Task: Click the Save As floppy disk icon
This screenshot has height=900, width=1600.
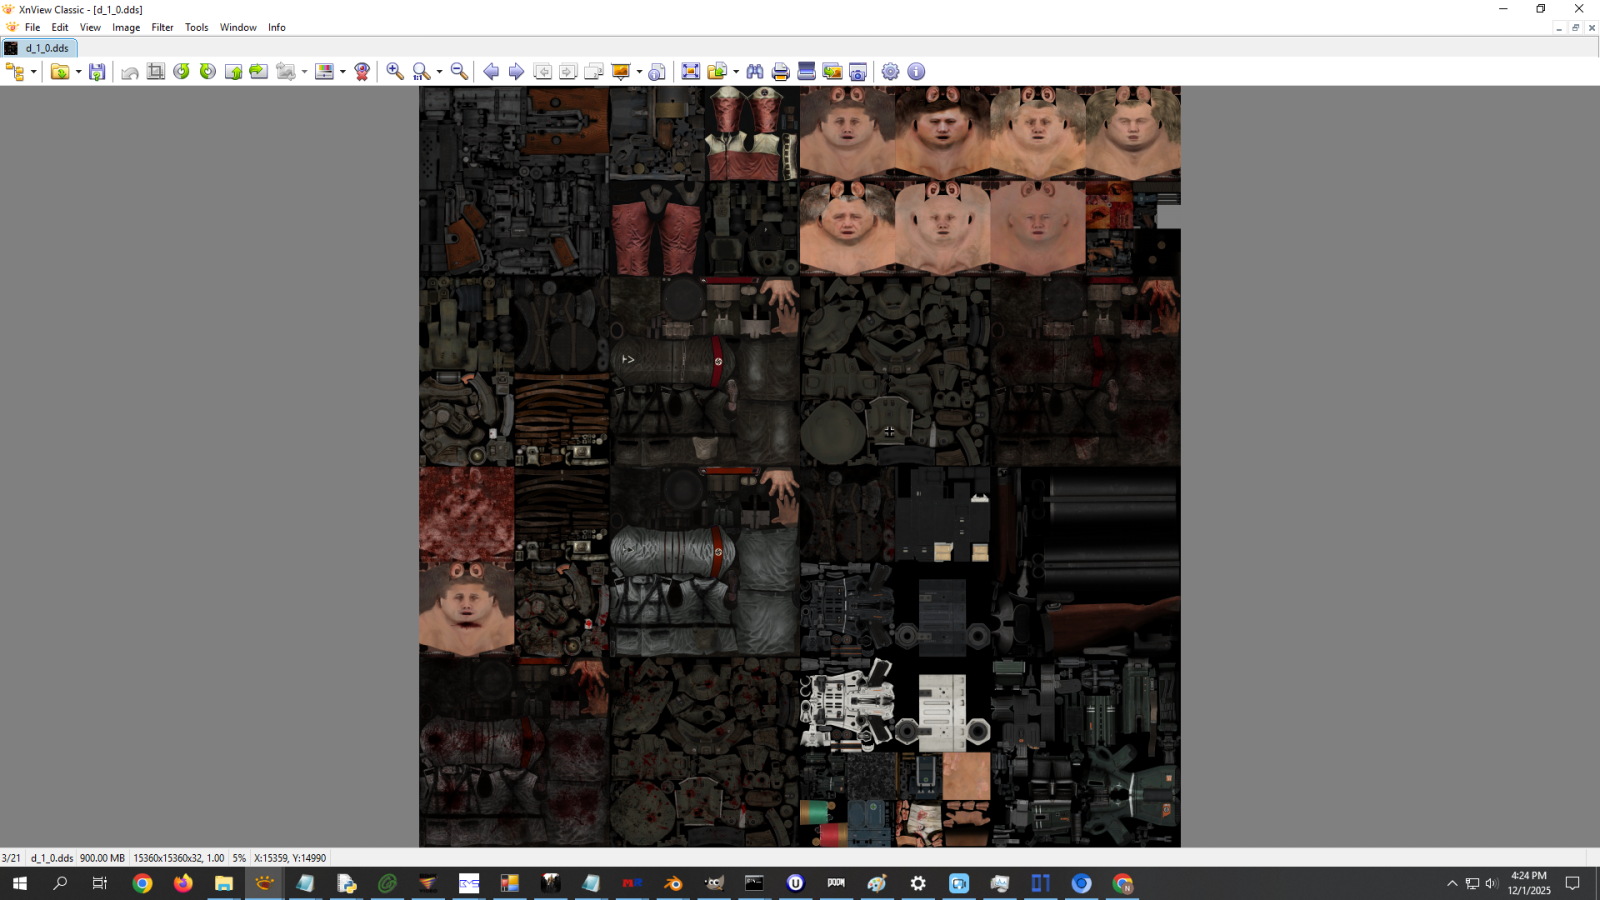Action: 97,72
